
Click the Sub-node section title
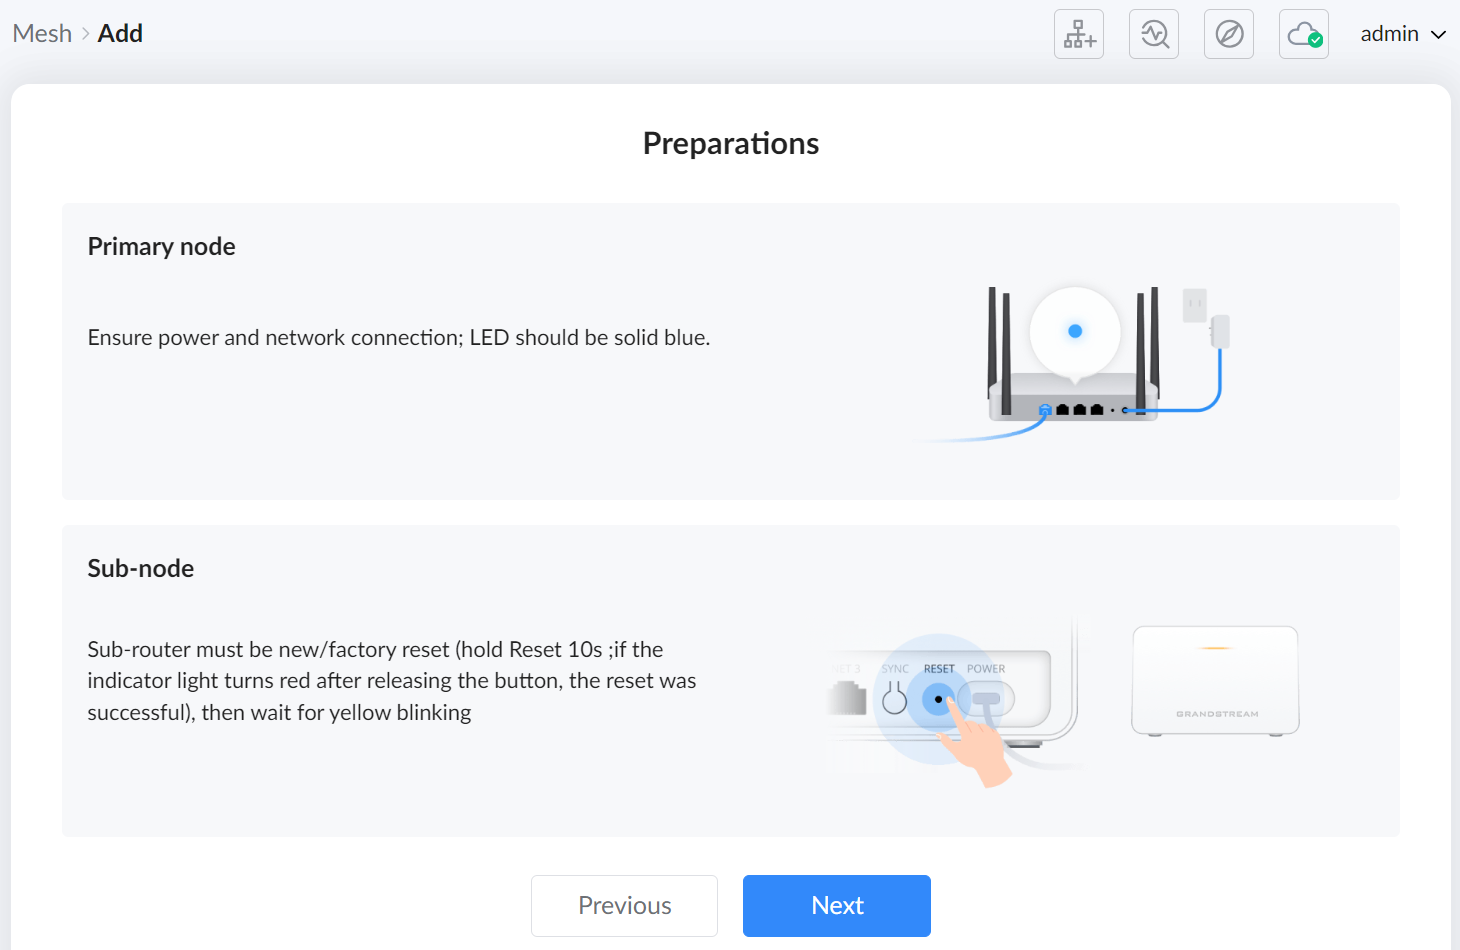click(141, 569)
